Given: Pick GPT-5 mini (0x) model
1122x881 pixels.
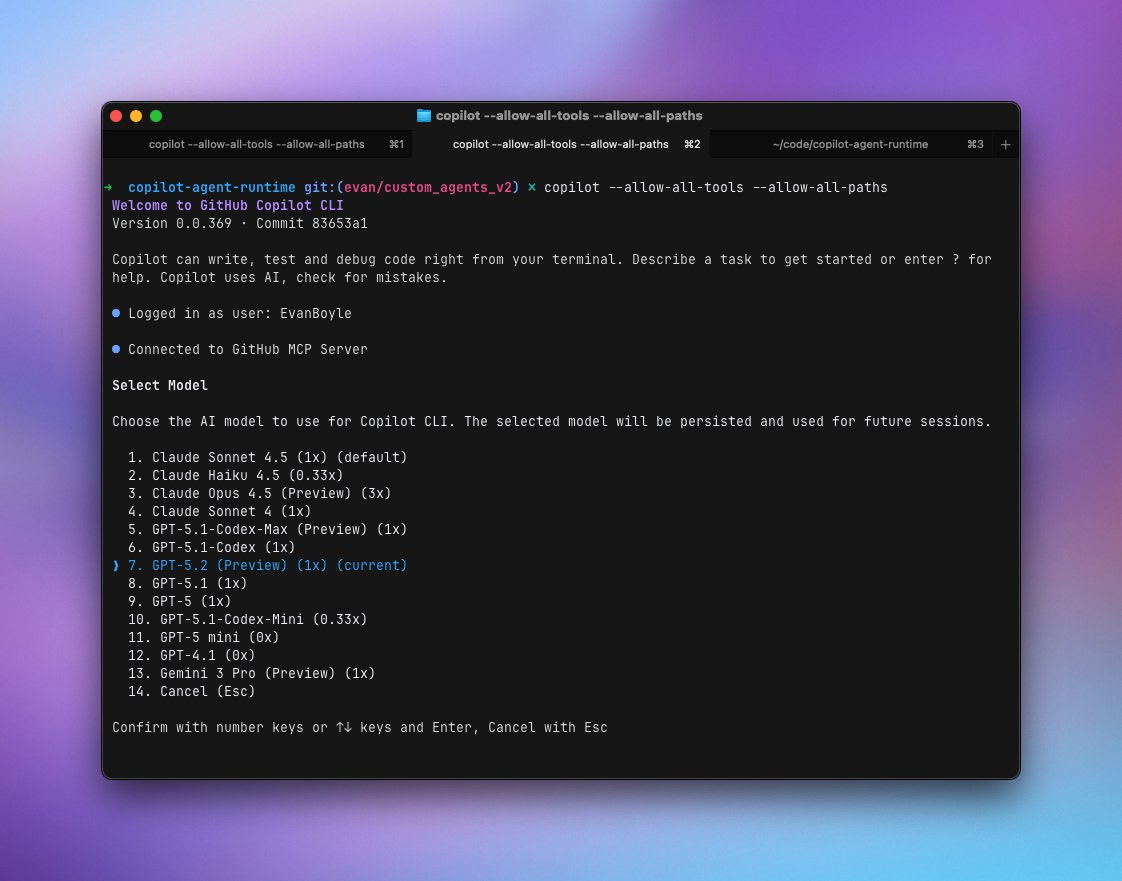Looking at the screenshot, I should pyautogui.click(x=204, y=637).
